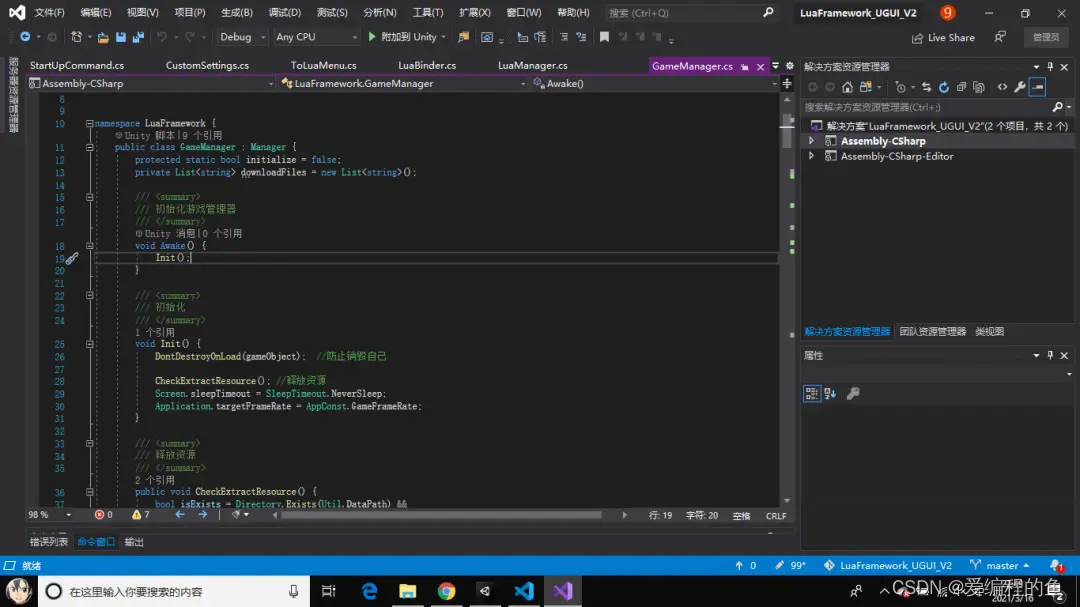Expand the Assembly-CSharp tree node
1080x607 pixels.
tap(811, 140)
